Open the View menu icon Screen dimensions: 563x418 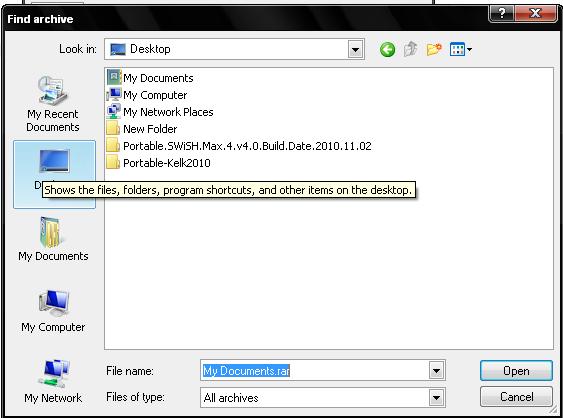point(461,49)
